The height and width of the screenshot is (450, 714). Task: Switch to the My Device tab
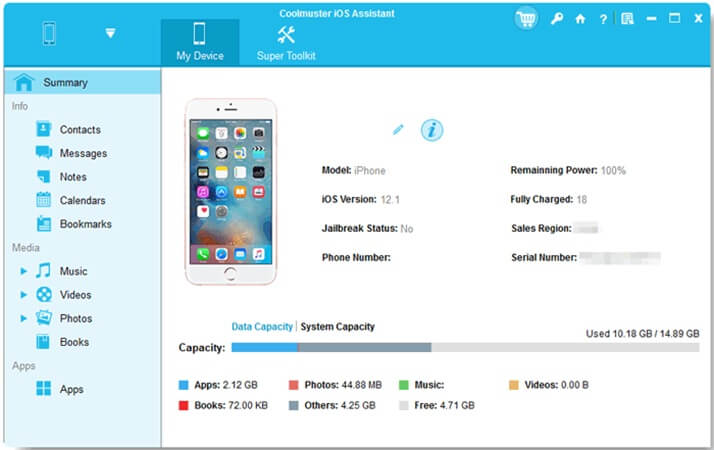pyautogui.click(x=200, y=42)
